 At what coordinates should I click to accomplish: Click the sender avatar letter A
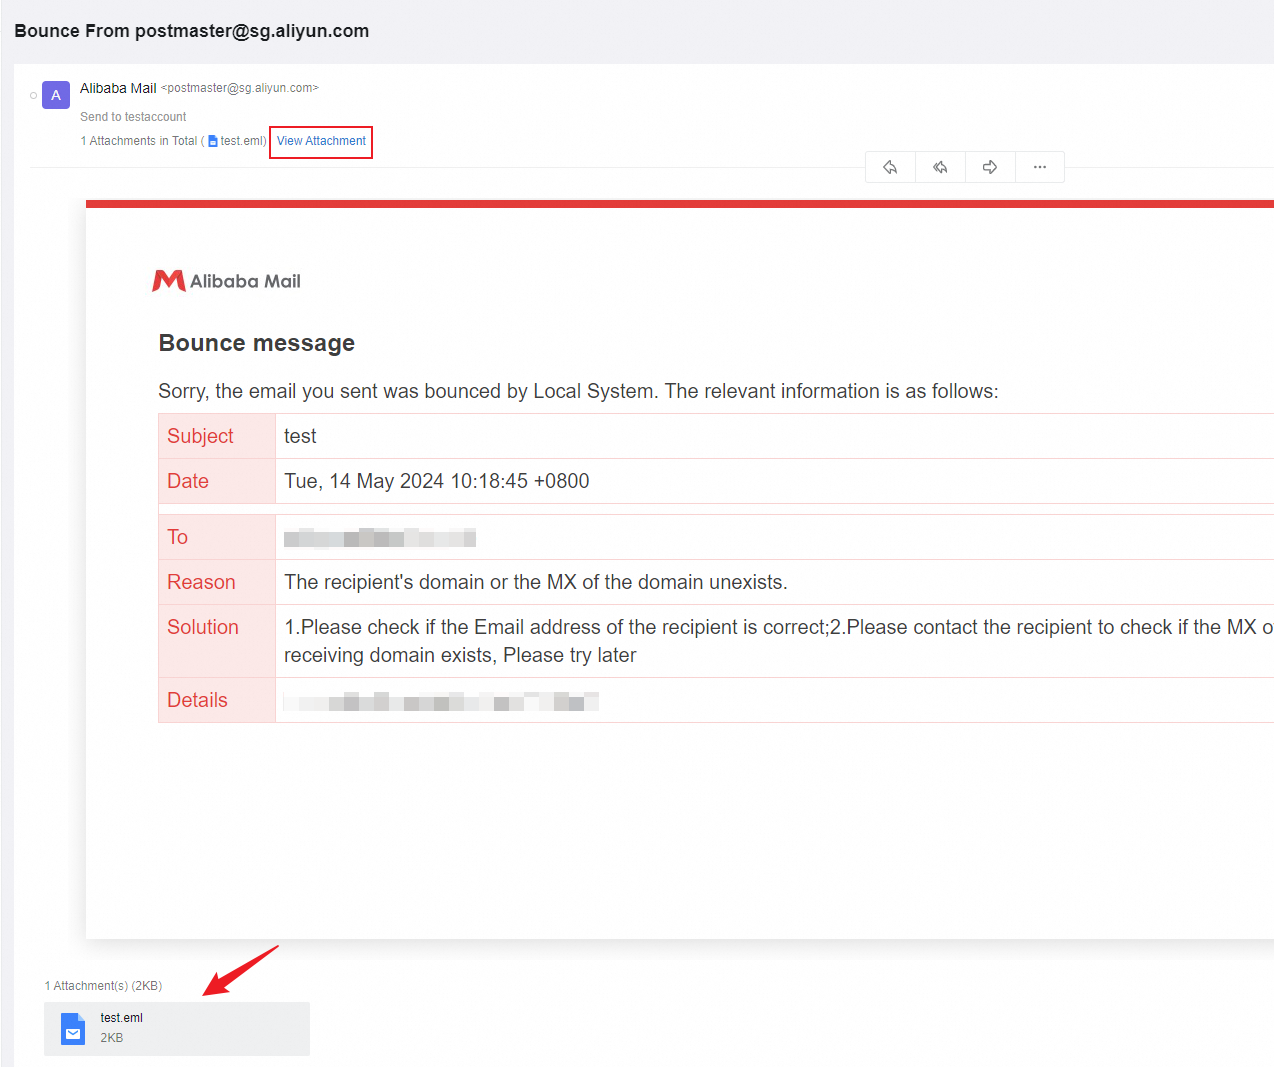(x=56, y=95)
